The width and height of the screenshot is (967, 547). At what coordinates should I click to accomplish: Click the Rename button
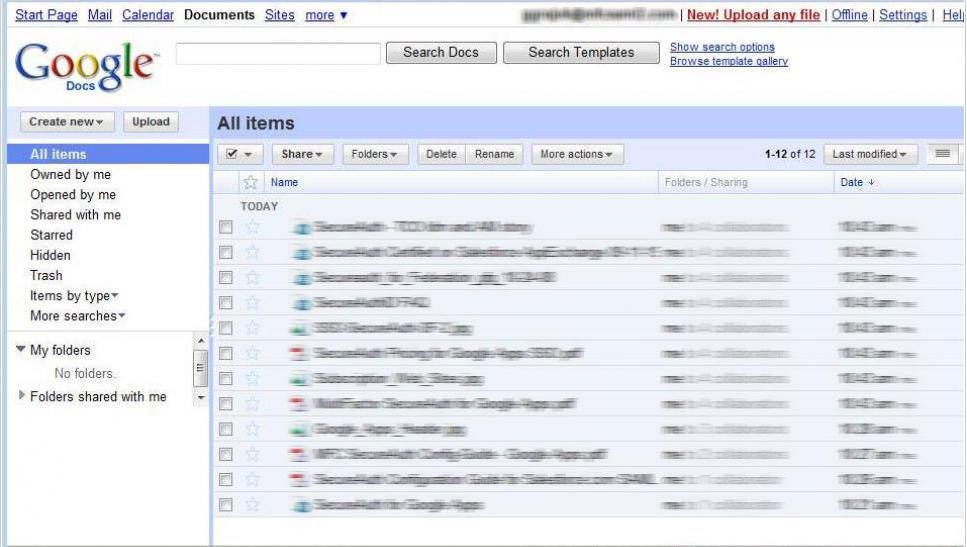tap(495, 154)
